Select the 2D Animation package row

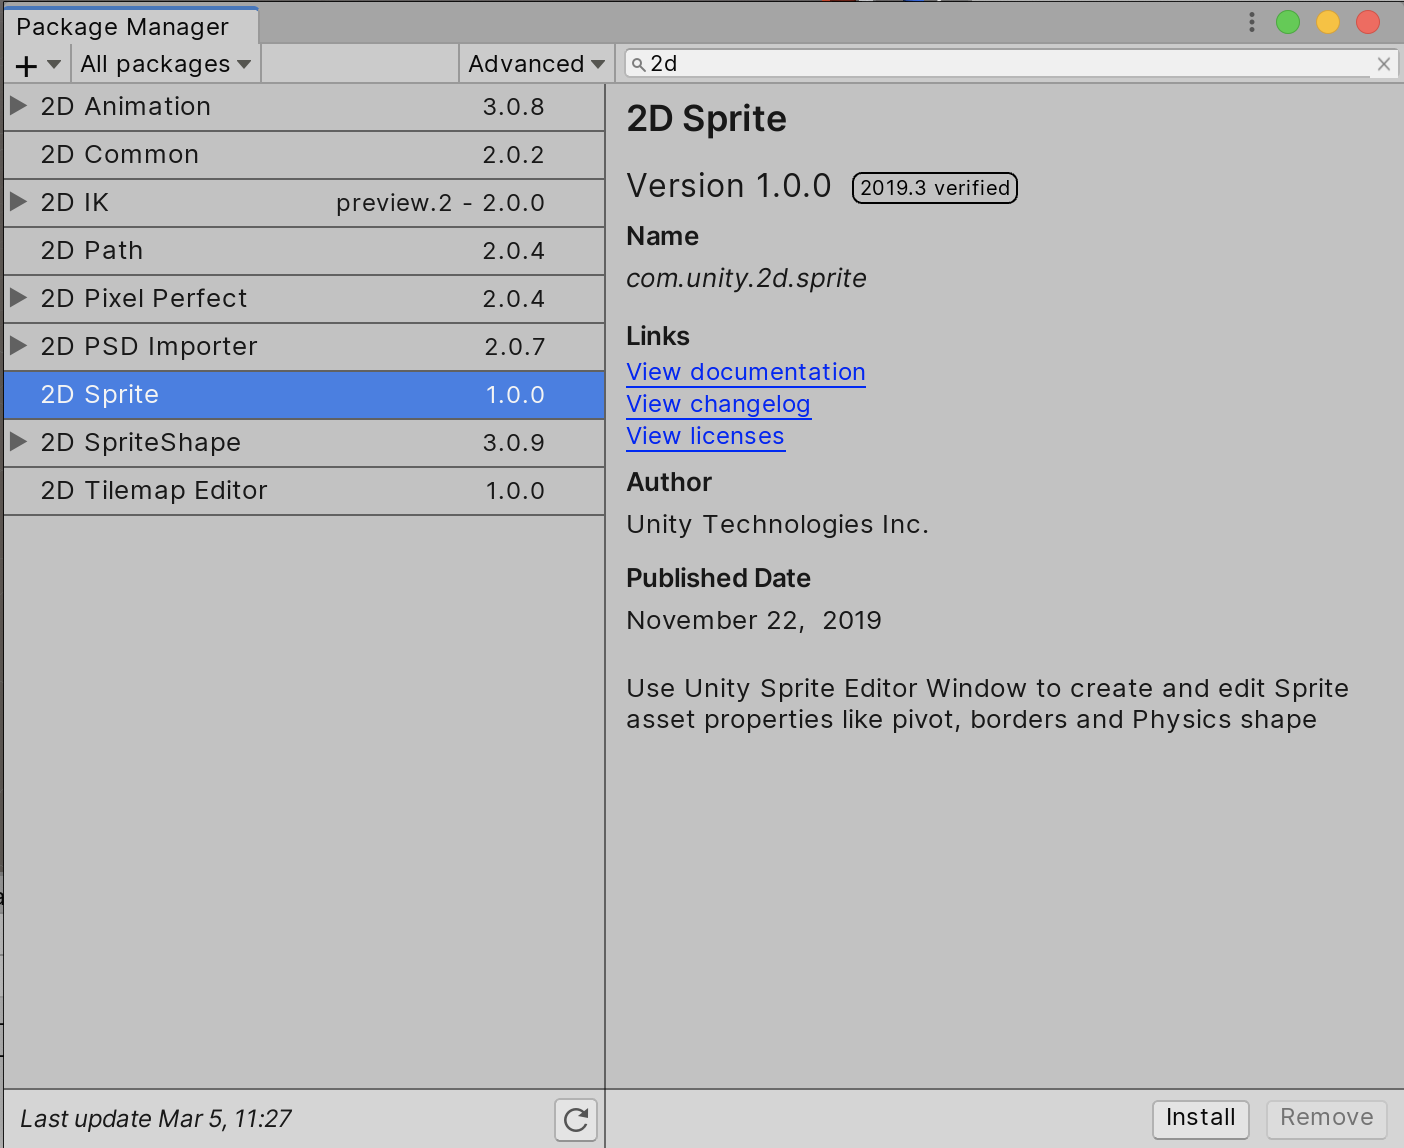coord(304,107)
